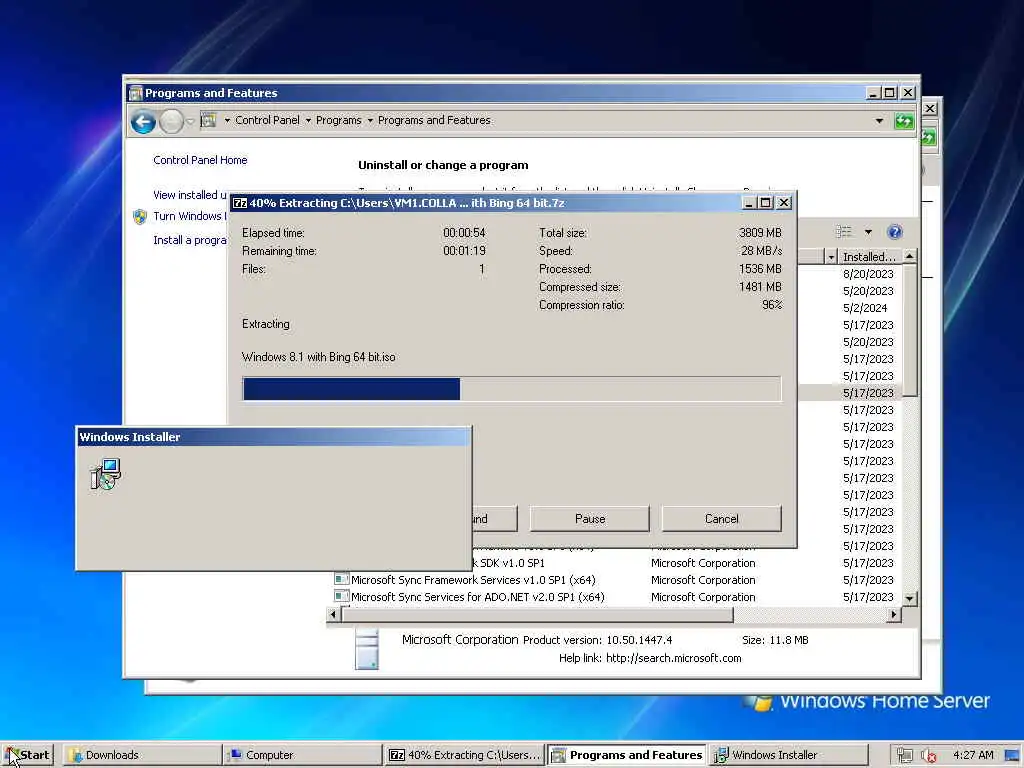The width and height of the screenshot is (1024, 768).
Task: Switch to Windows Installer taskbar button
Action: (x=789, y=755)
